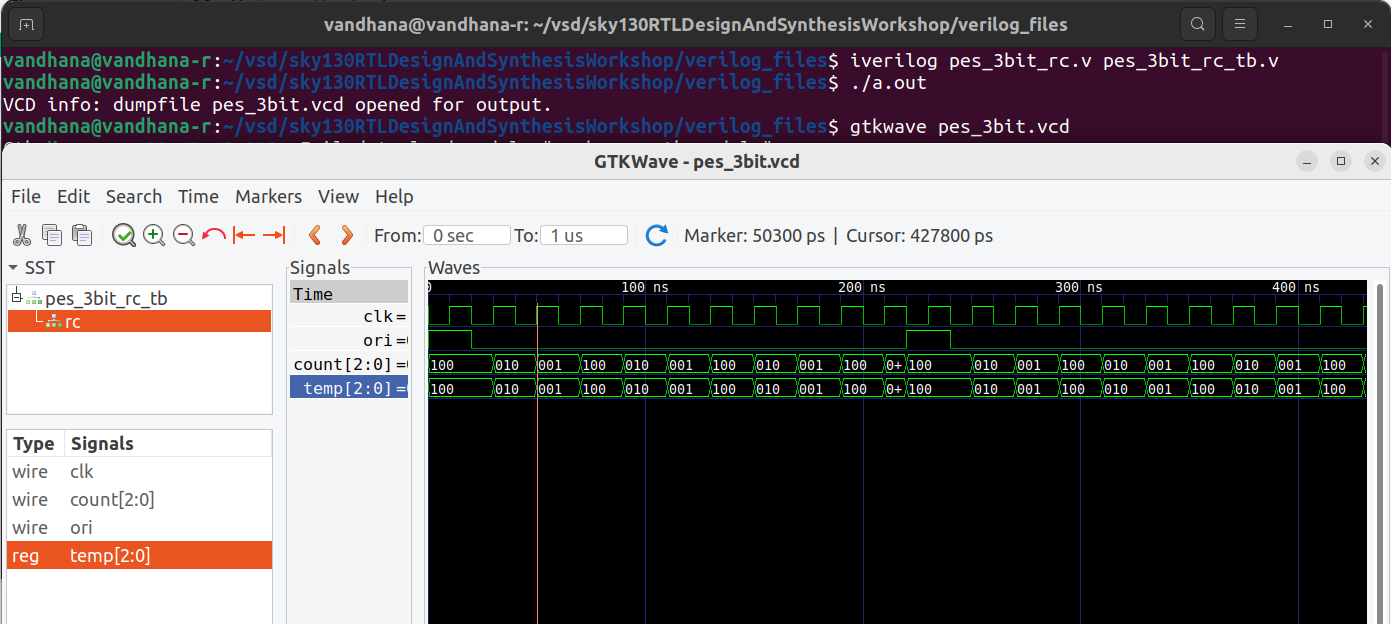This screenshot has height=624, width=1391.
Task: Edit the To time field showing 1 us
Action: click(x=583, y=235)
